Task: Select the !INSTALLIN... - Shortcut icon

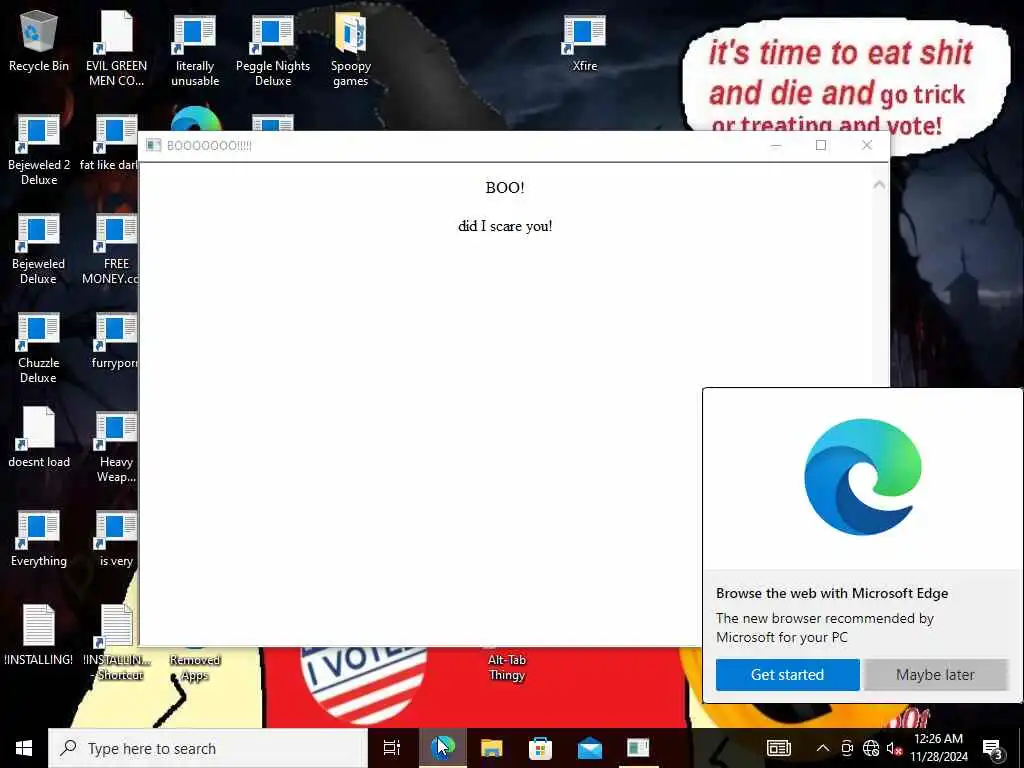Action: pyautogui.click(x=116, y=643)
